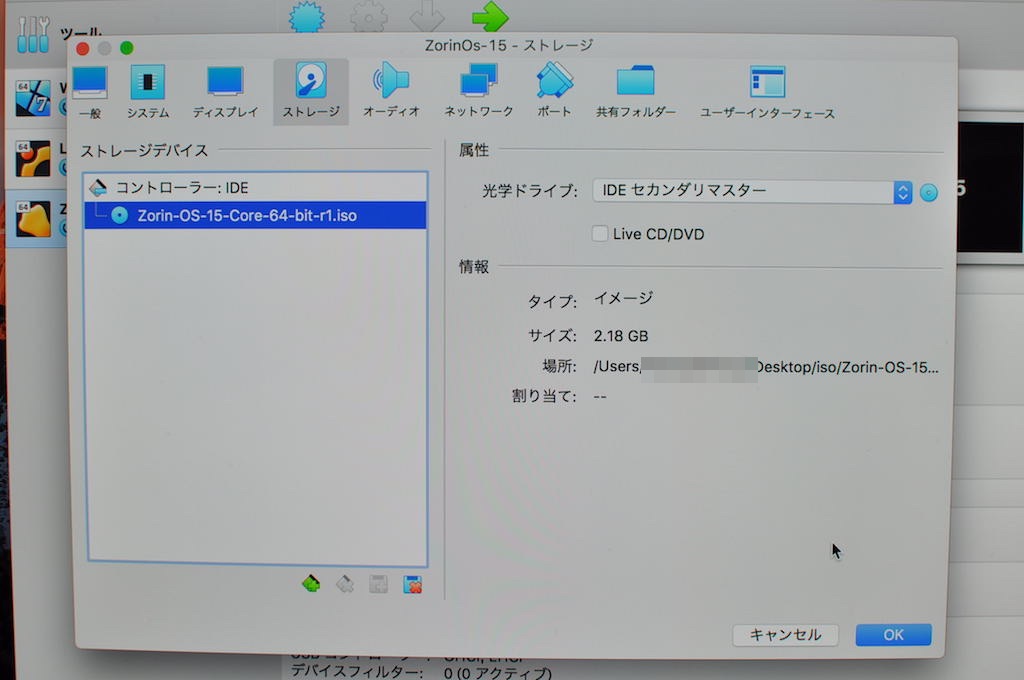The image size is (1024, 680).
Task: Select the Windows 7 VM icon in manager list
Action: point(33,98)
